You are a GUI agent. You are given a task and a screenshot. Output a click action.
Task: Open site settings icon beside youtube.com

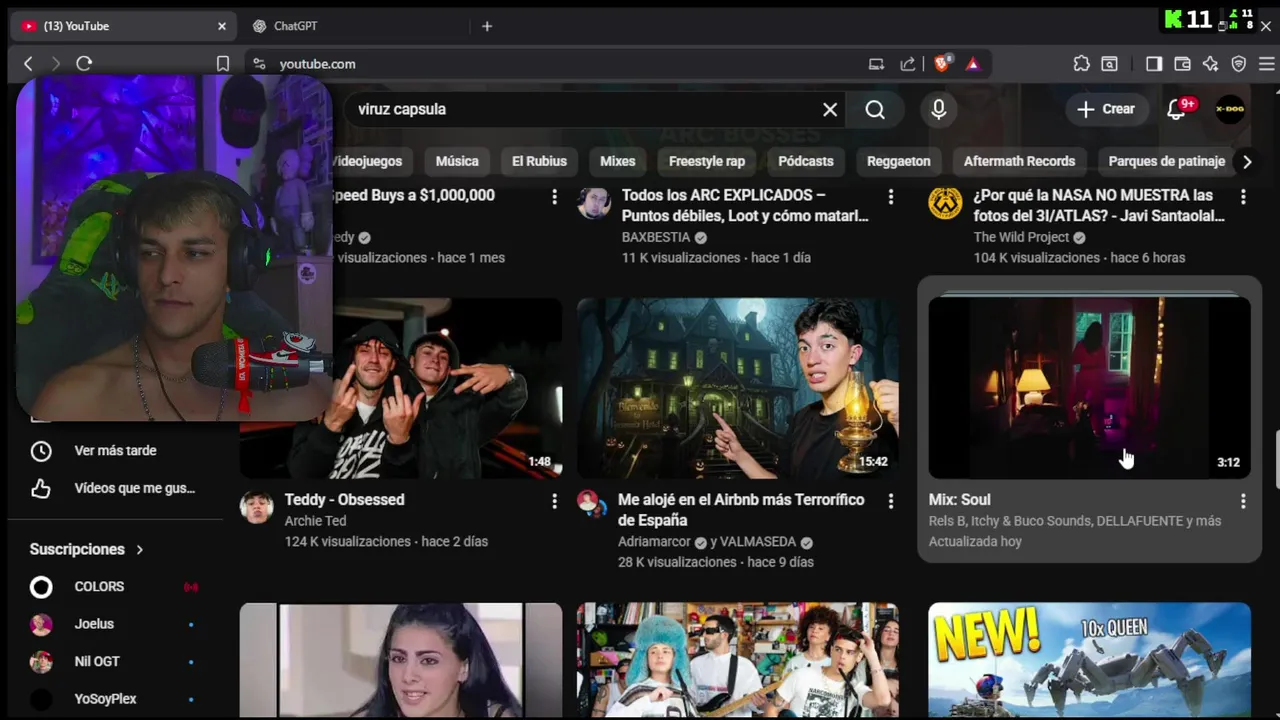pyautogui.click(x=259, y=64)
